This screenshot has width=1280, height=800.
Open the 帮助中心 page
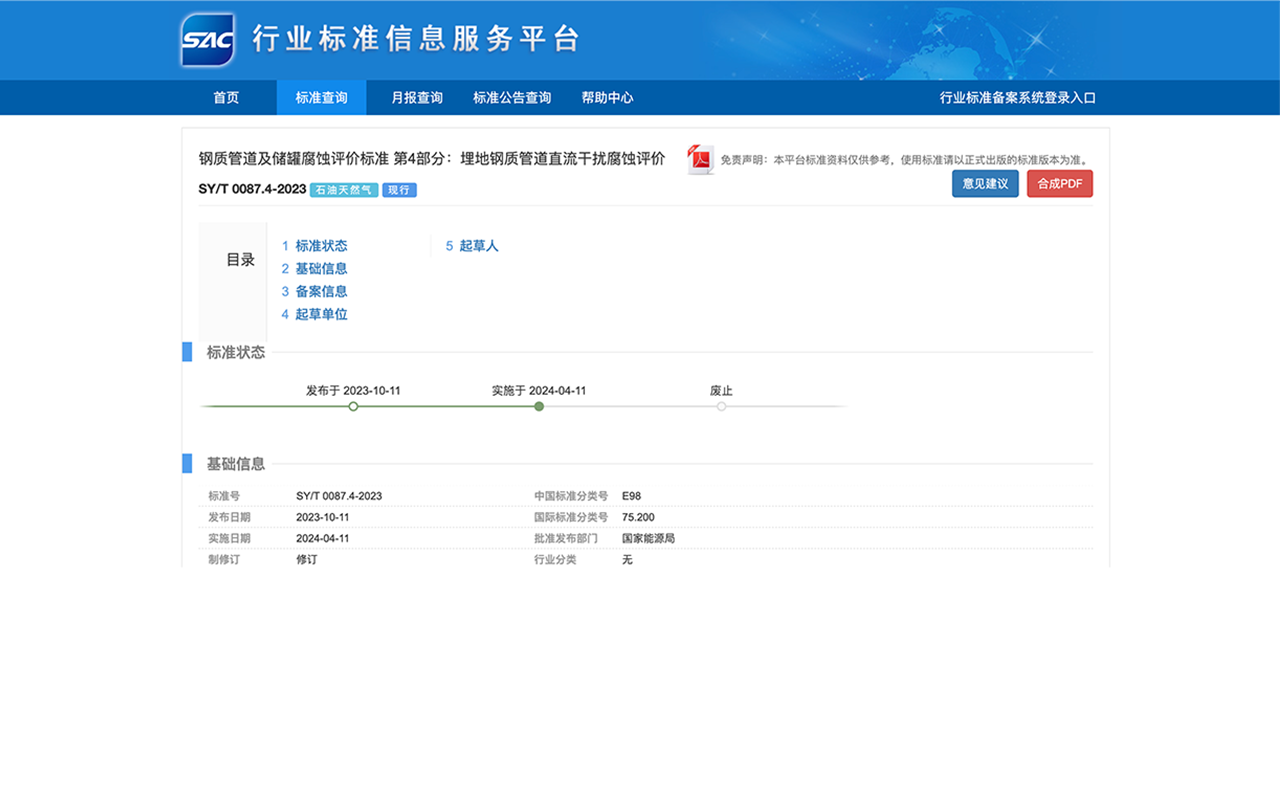(607, 97)
